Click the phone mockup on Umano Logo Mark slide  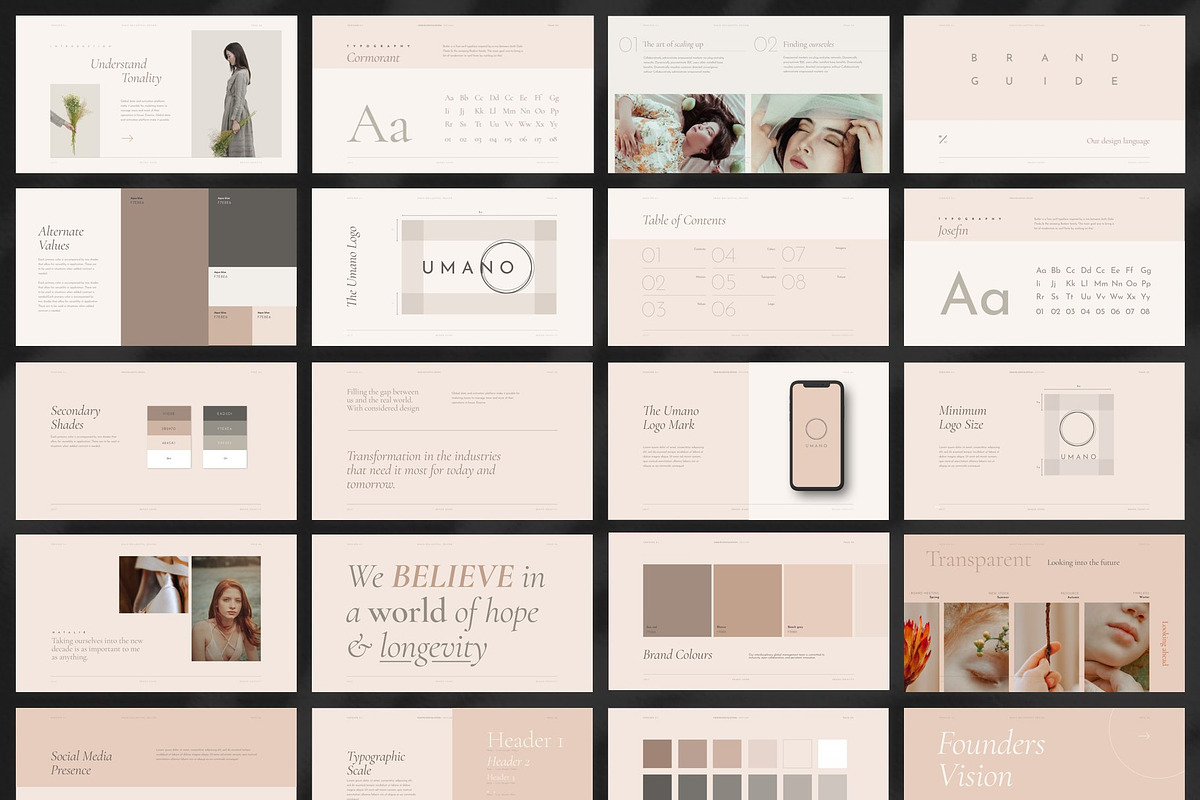(817, 435)
